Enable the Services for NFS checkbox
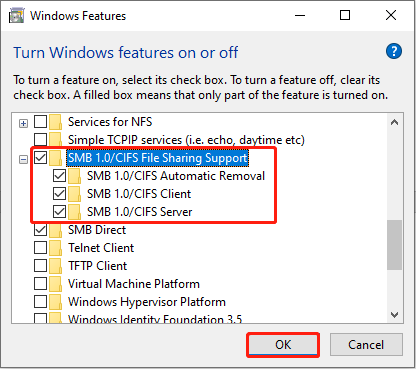The height and width of the screenshot is (369, 416). coord(40,122)
